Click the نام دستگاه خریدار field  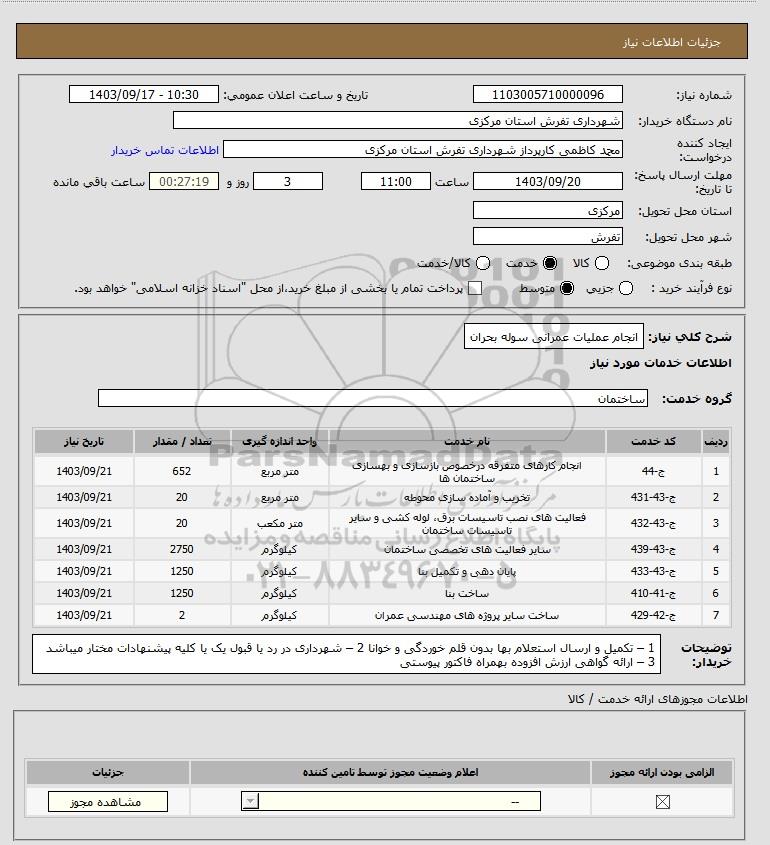[398, 120]
